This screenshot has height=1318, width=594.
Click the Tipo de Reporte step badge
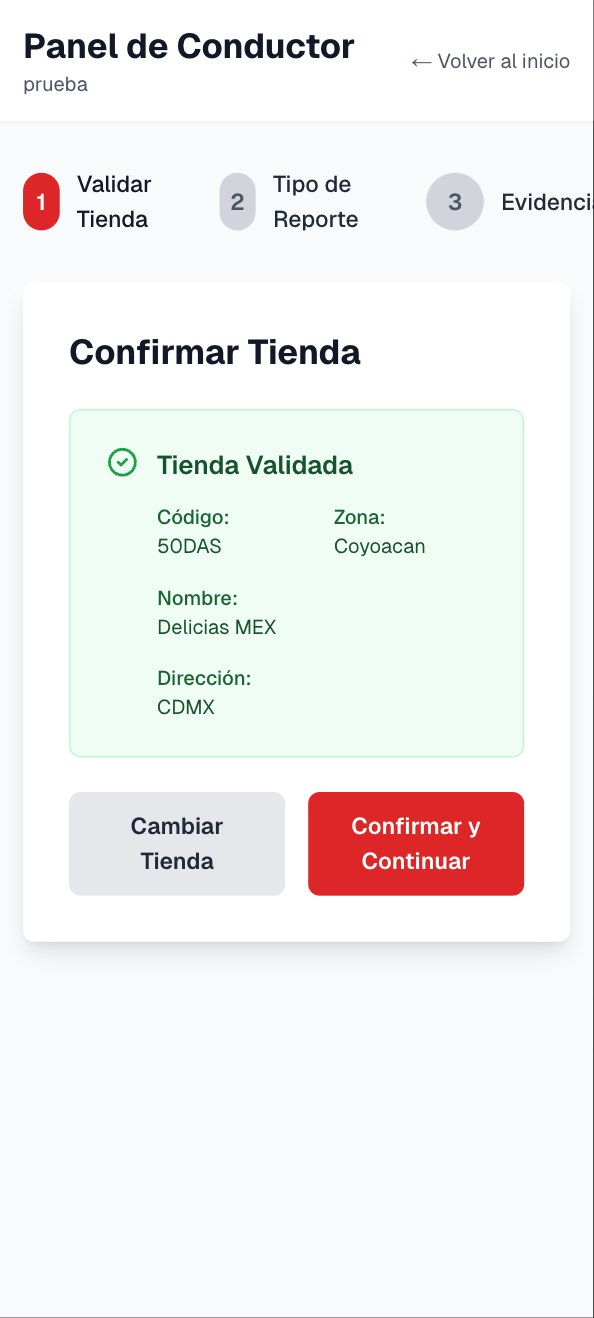point(237,201)
